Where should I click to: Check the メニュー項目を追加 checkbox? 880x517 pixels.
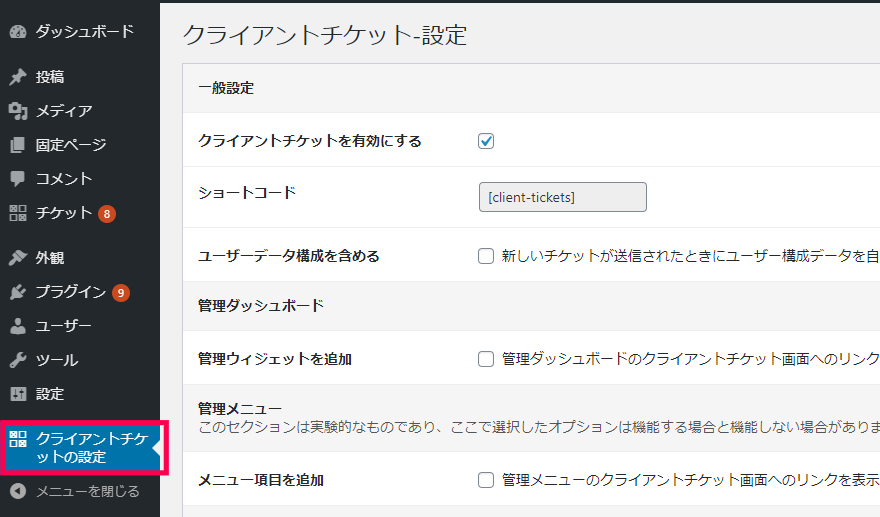486,480
